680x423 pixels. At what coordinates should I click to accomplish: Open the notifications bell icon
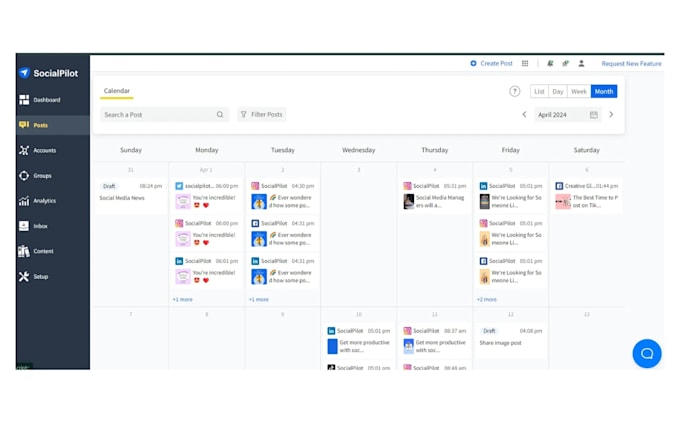(x=550, y=63)
